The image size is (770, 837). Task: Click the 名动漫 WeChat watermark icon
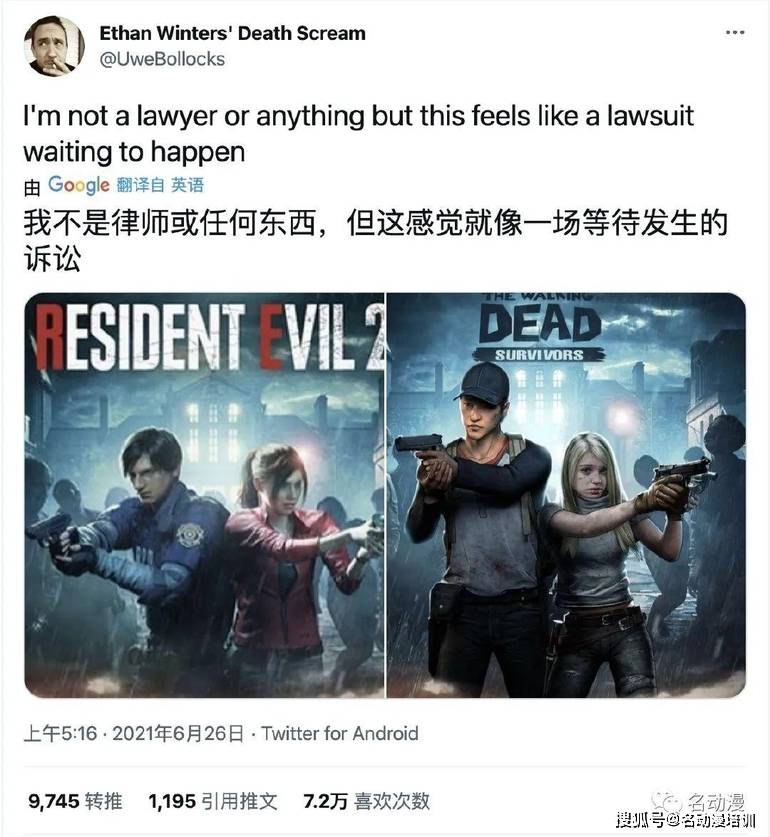(666, 801)
